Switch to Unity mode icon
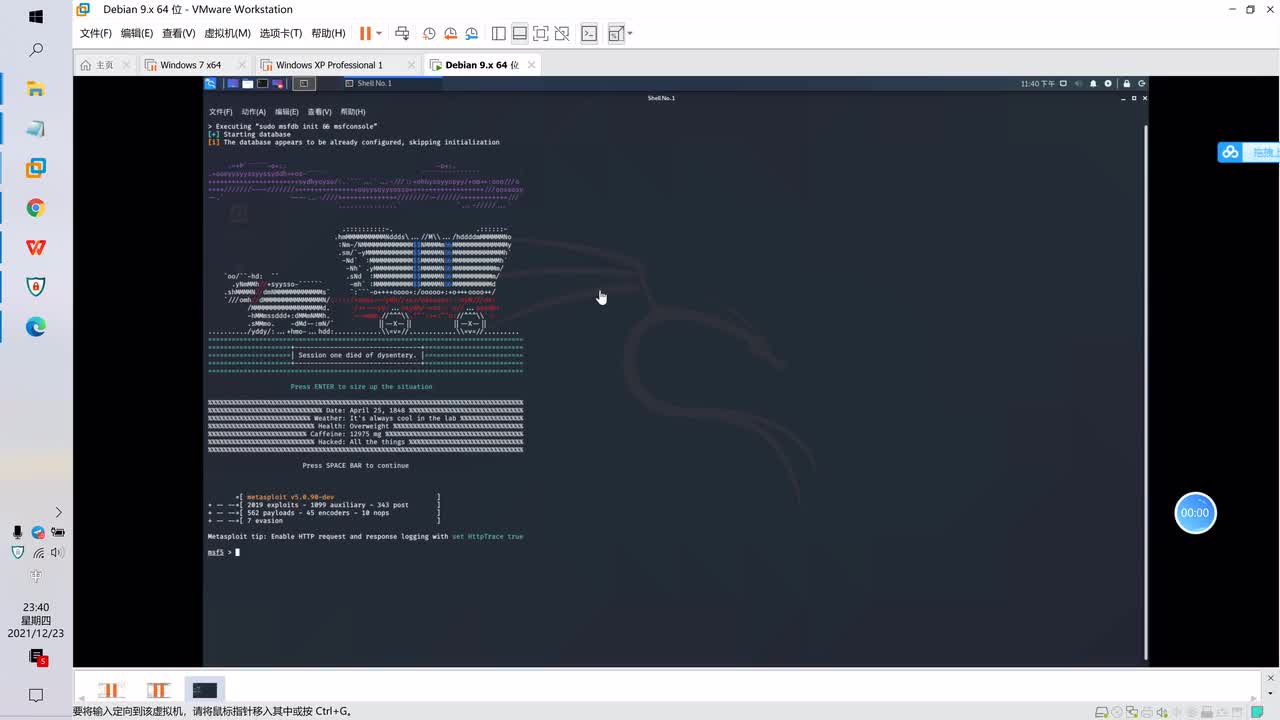 (x=562, y=33)
